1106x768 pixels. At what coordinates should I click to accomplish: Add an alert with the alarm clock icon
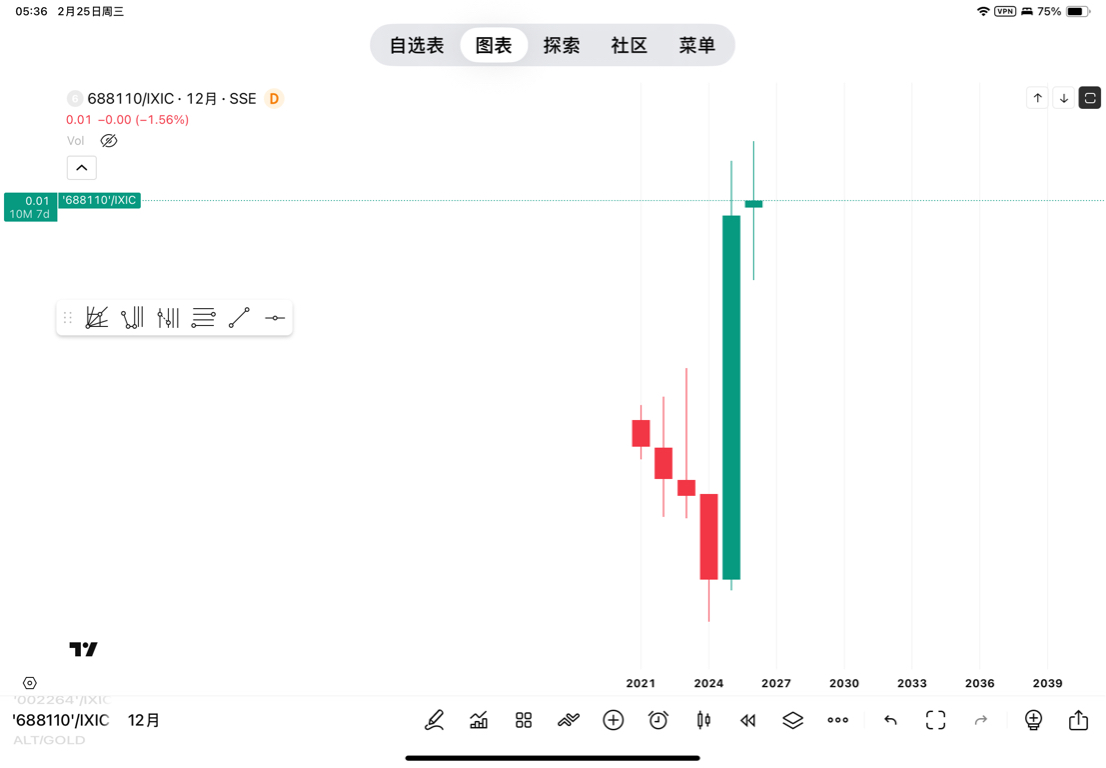(658, 720)
